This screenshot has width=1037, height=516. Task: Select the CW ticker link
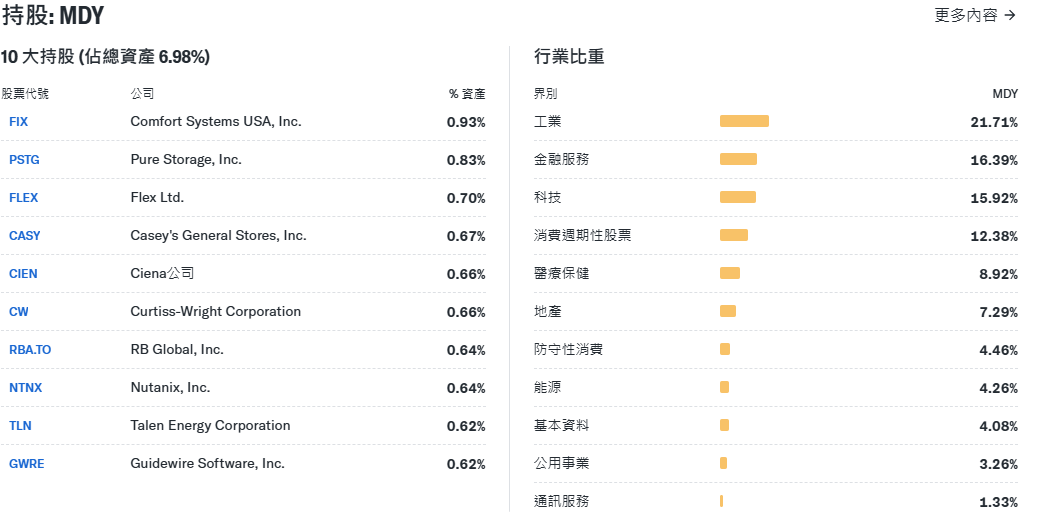point(18,312)
